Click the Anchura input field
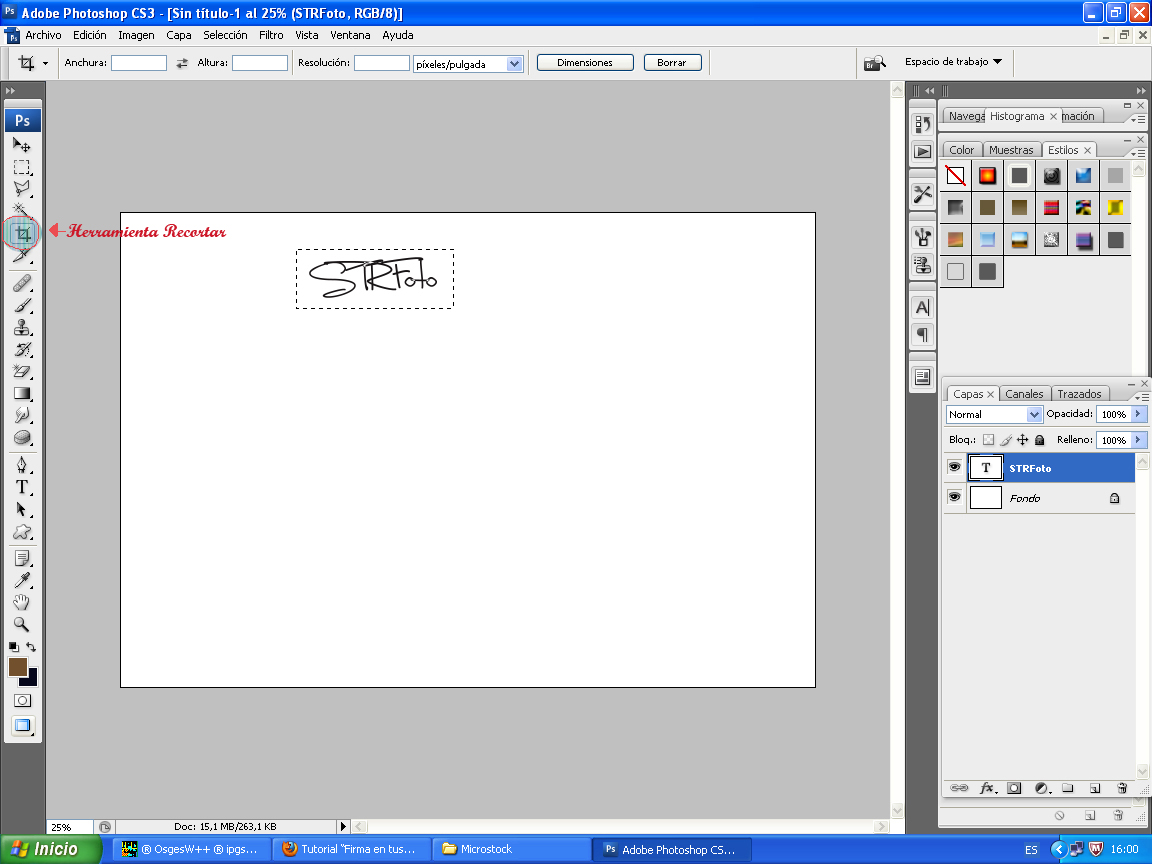 [x=139, y=63]
